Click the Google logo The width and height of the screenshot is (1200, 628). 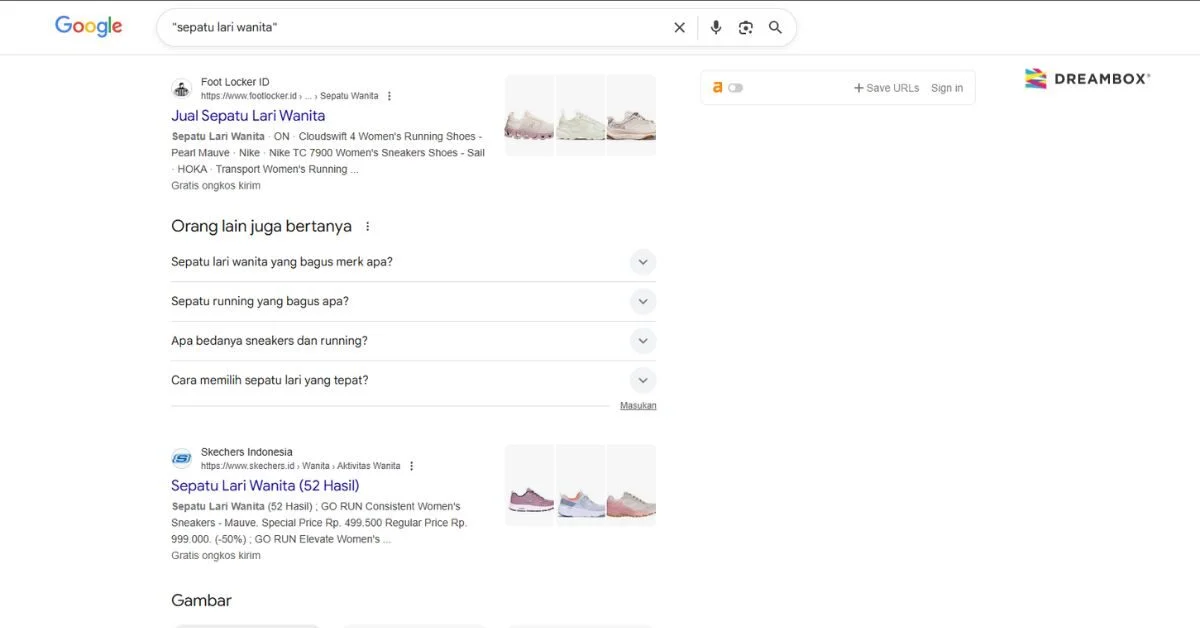88,26
